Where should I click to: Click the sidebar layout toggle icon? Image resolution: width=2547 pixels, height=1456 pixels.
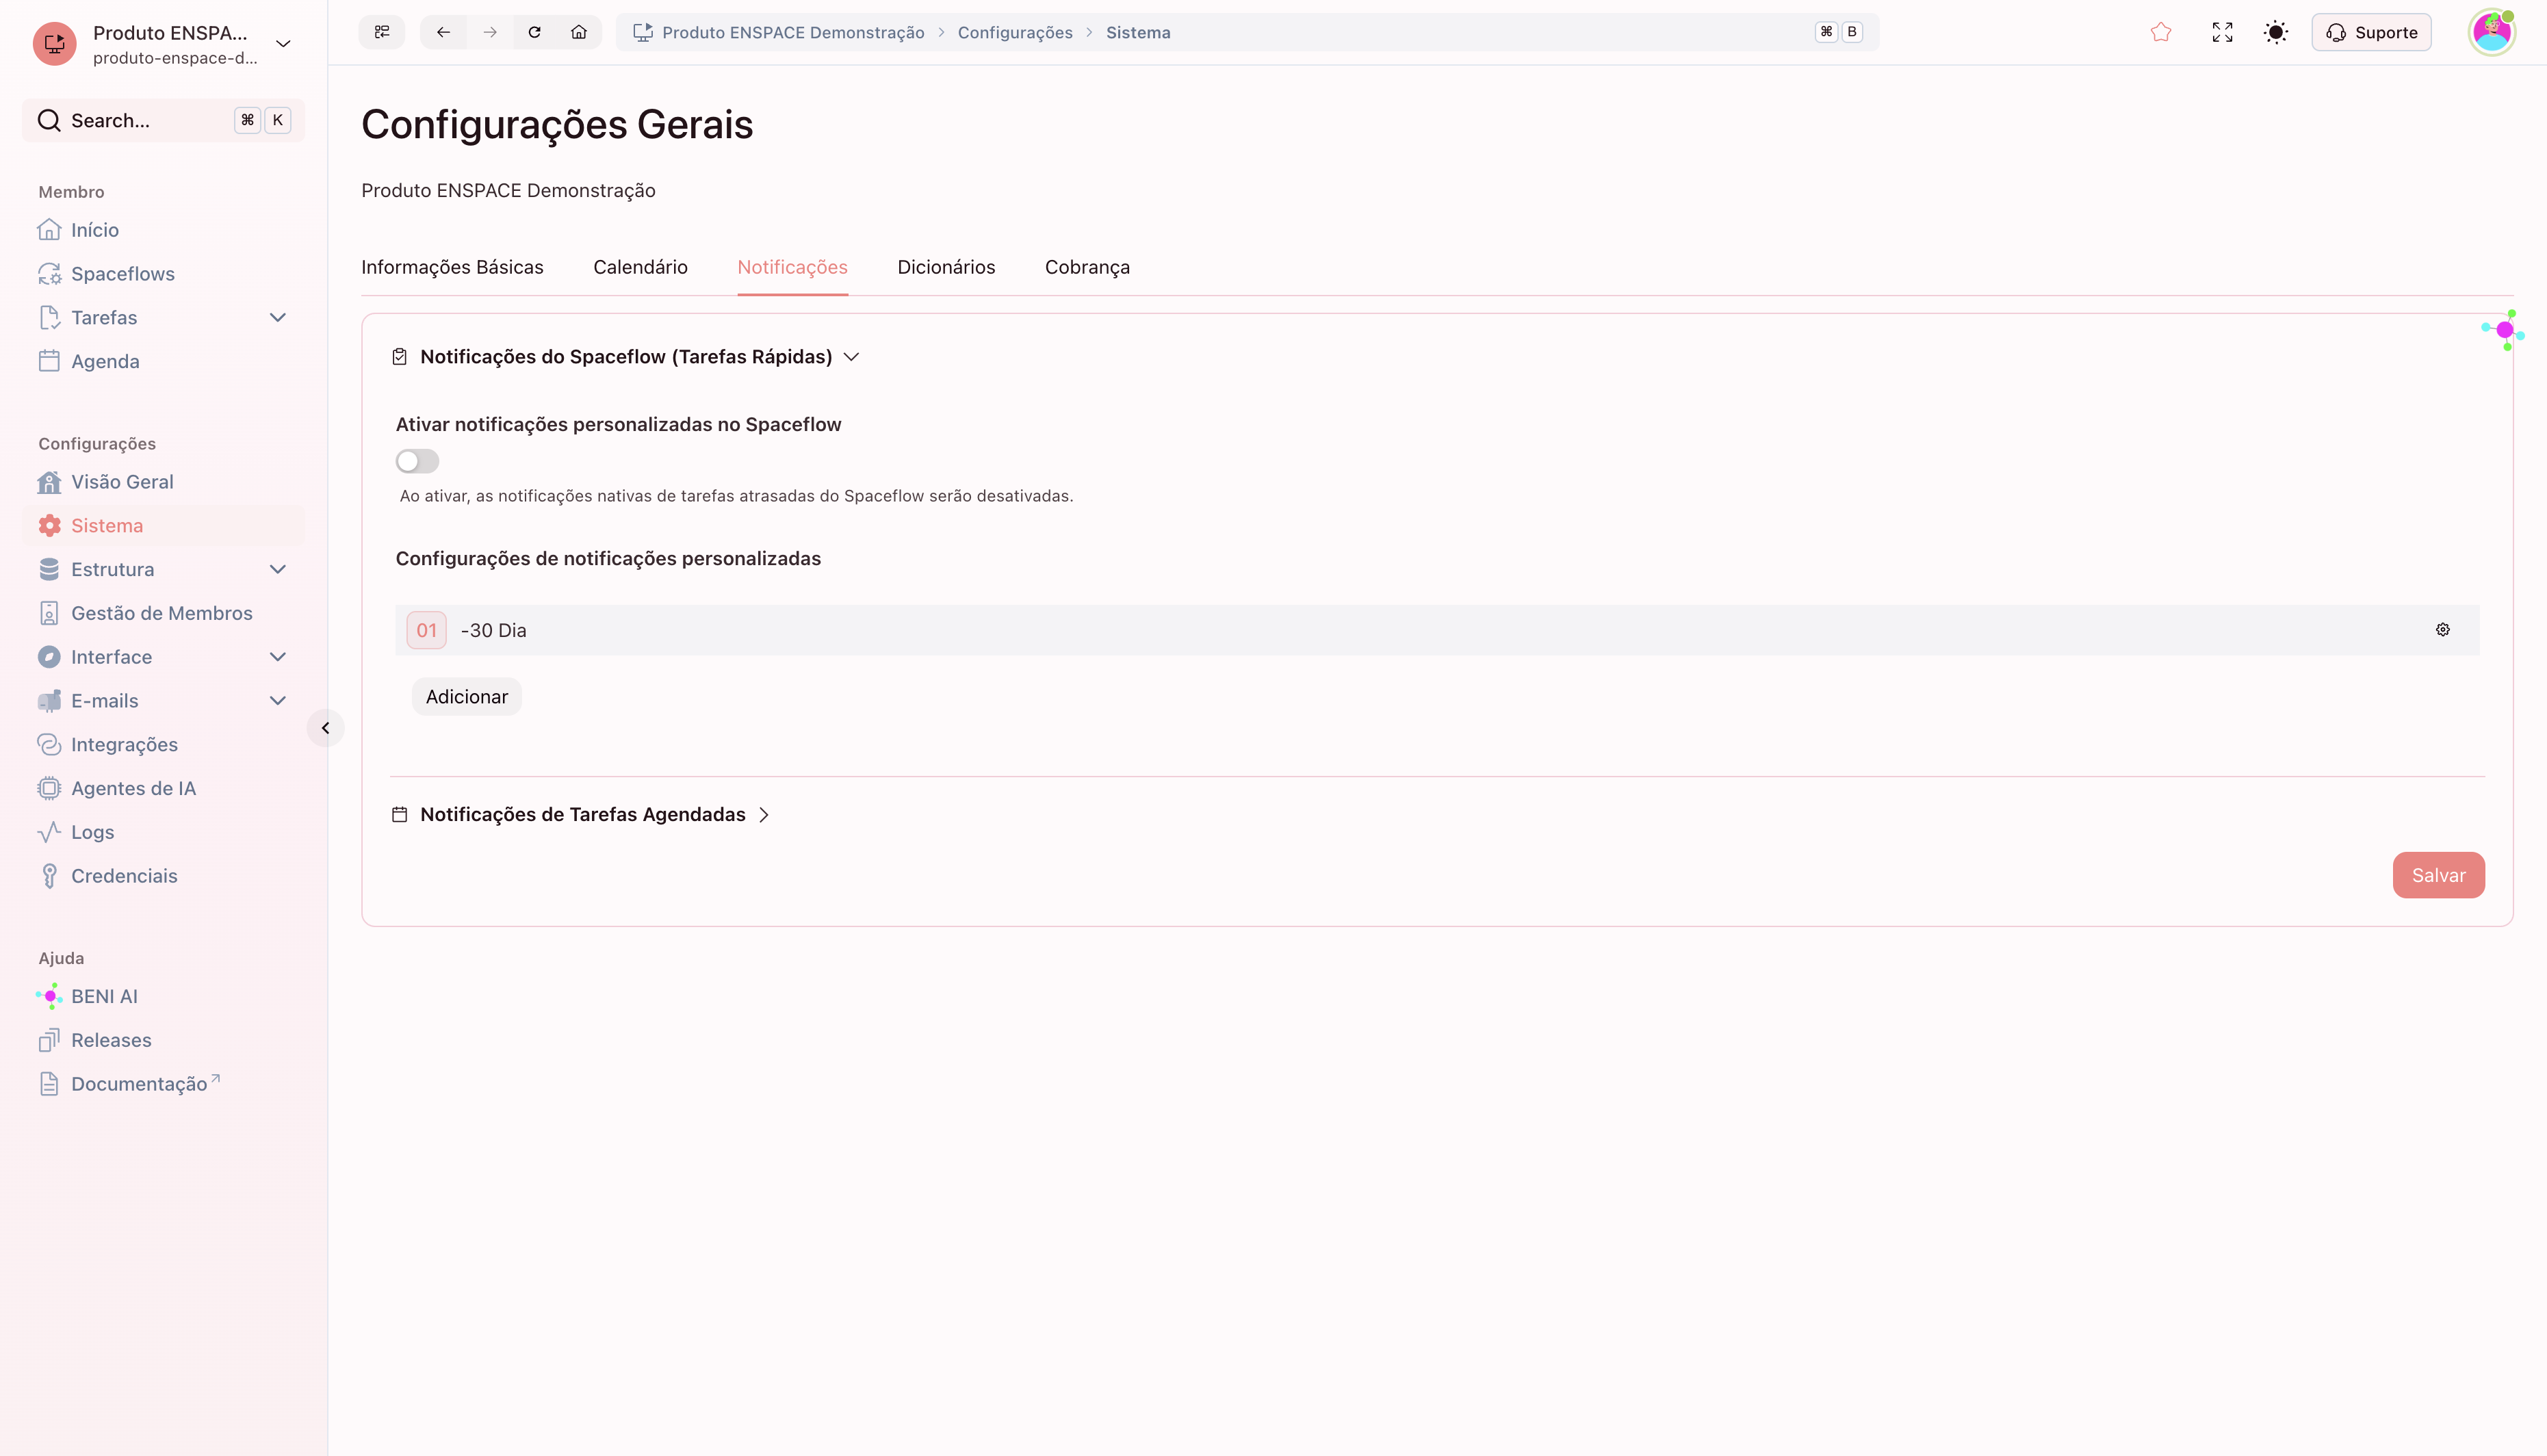coord(381,32)
